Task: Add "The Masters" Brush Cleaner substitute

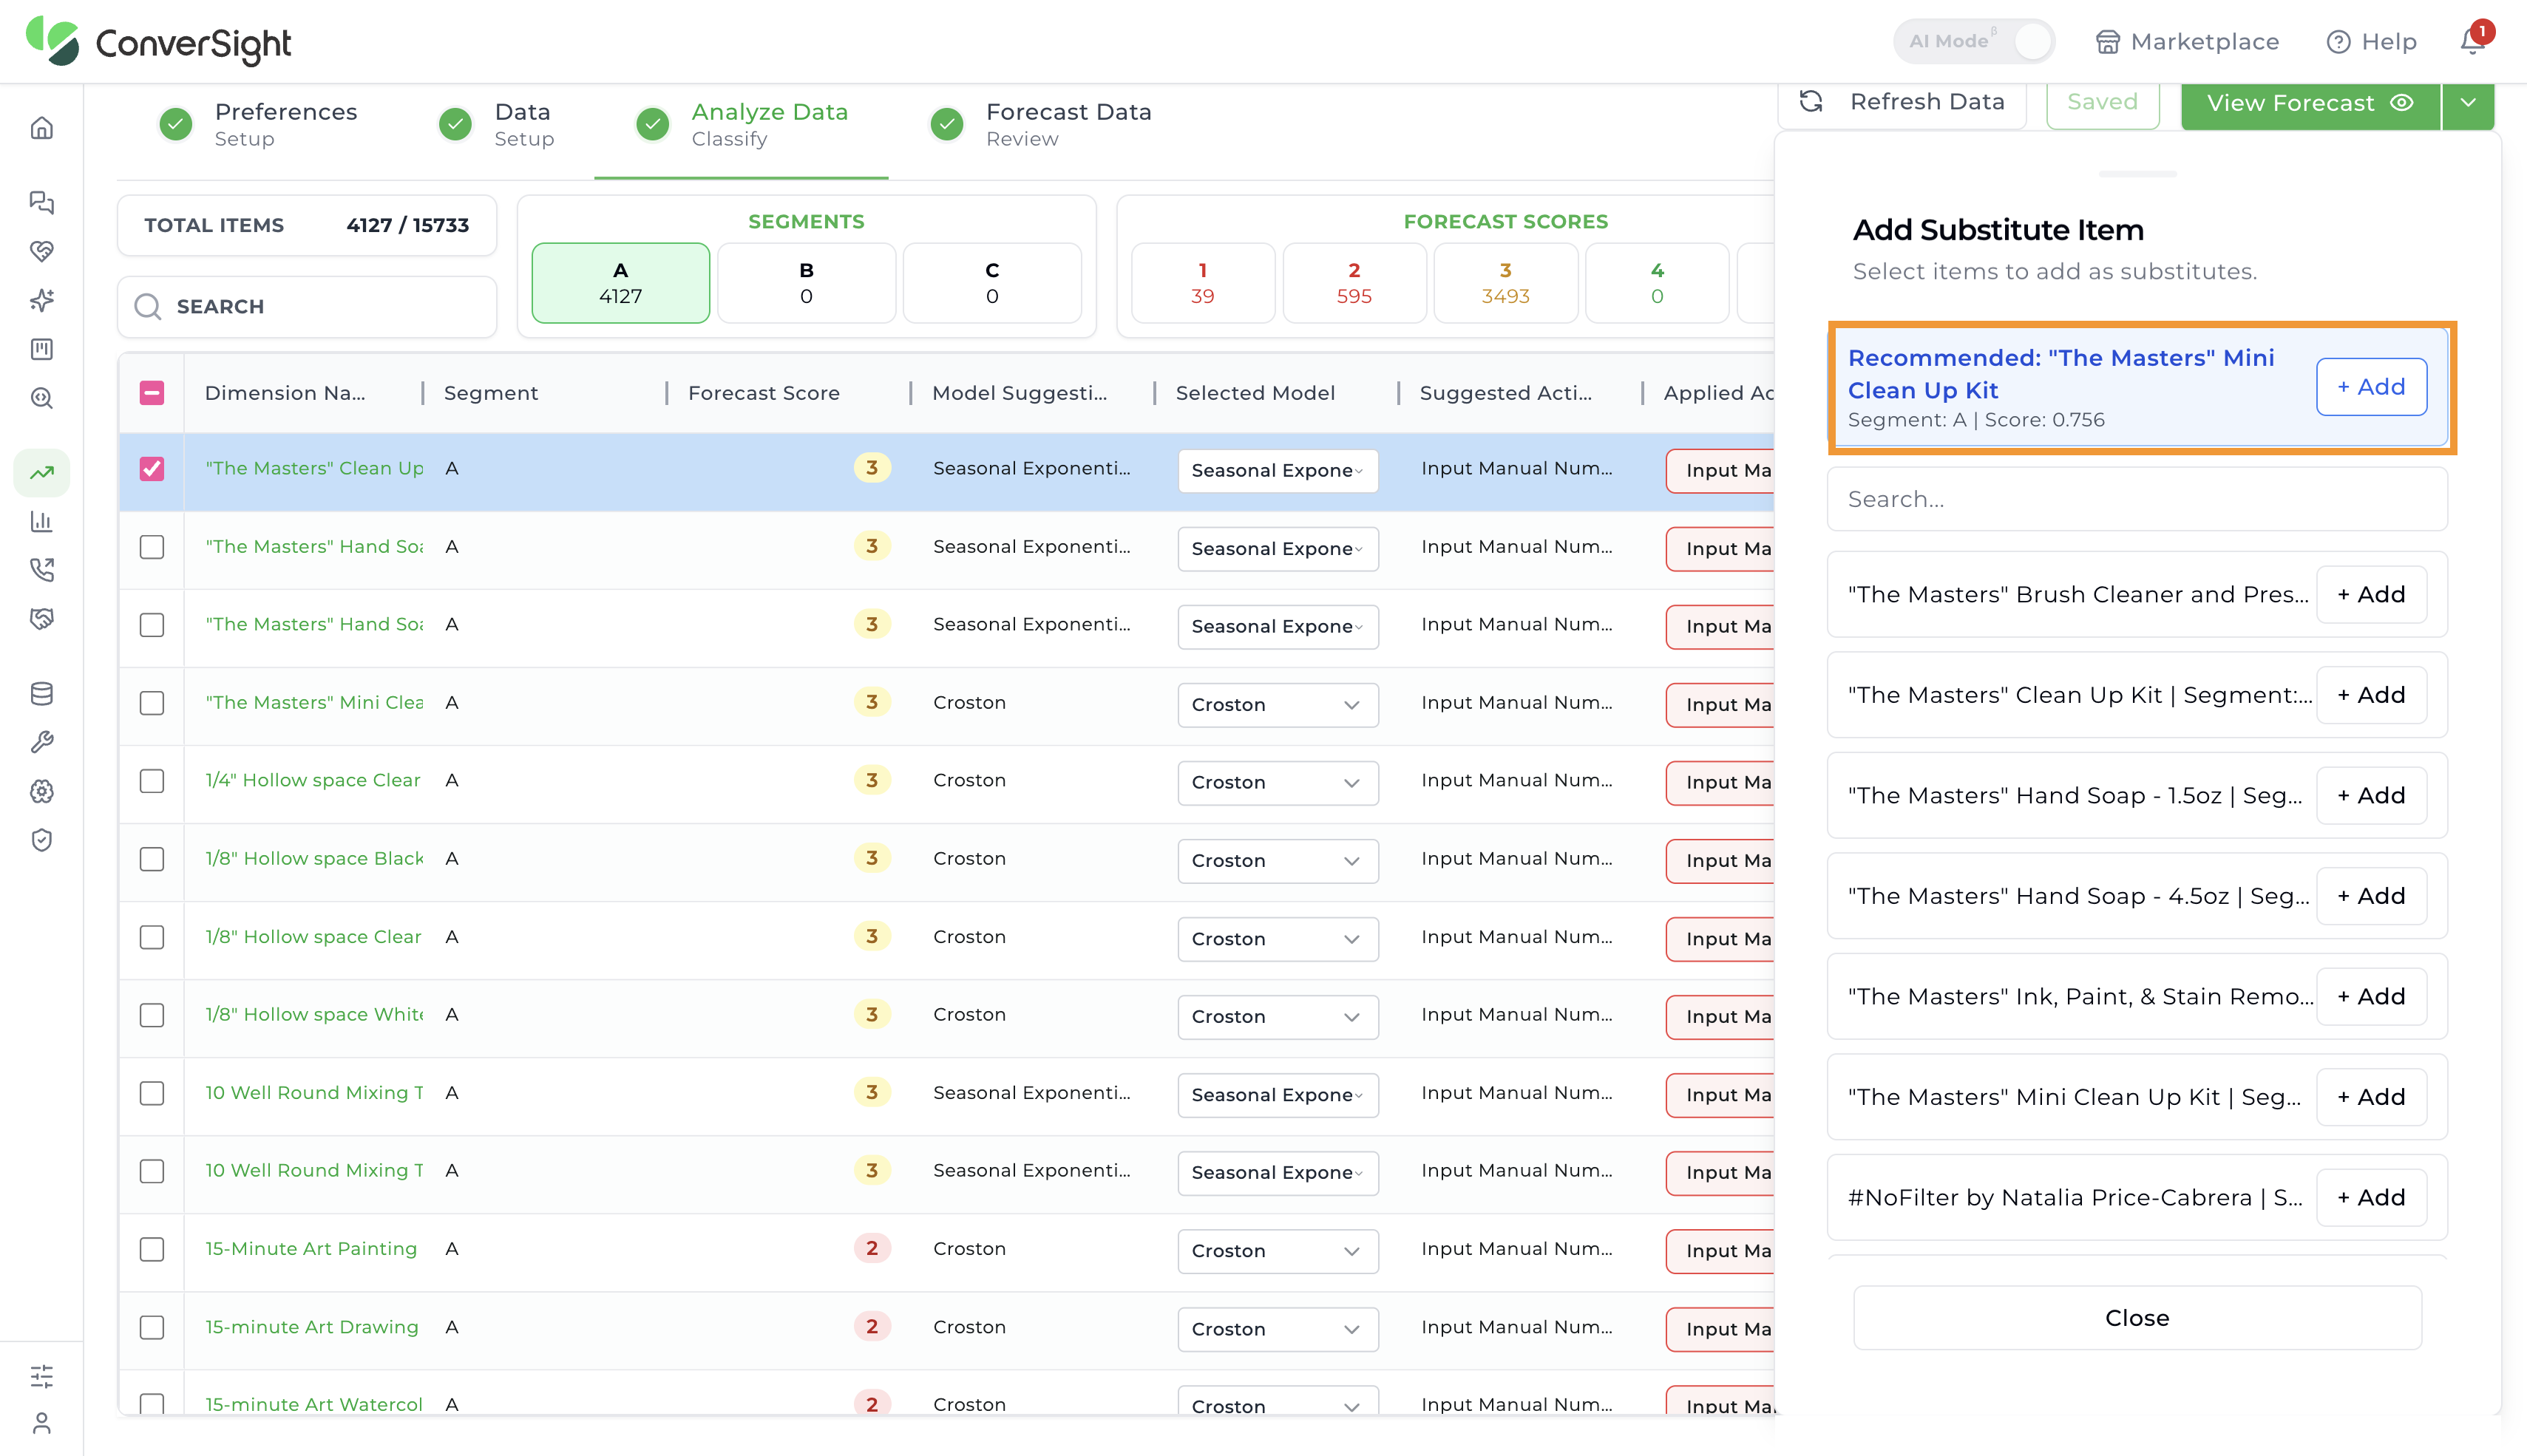Action: (2371, 595)
